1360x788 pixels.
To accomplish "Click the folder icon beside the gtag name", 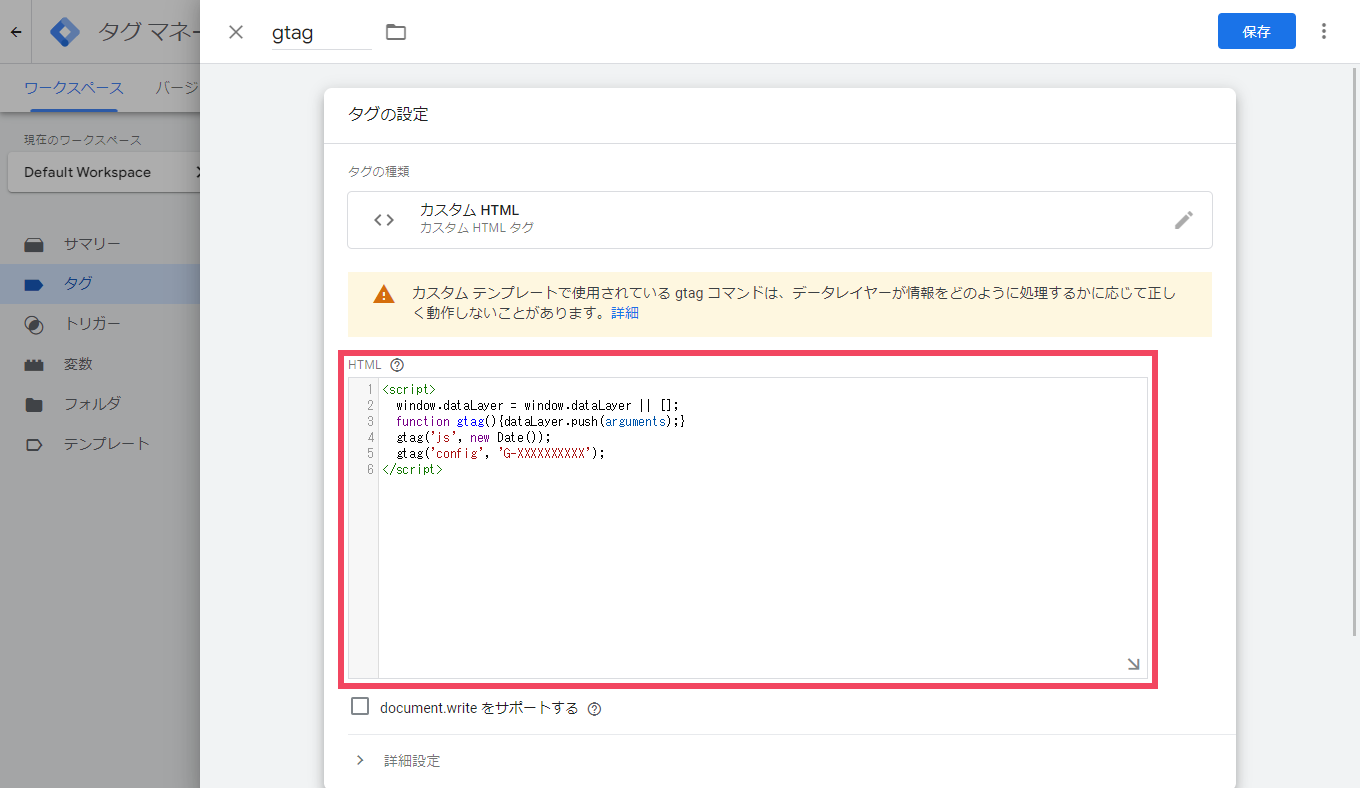I will [x=396, y=32].
